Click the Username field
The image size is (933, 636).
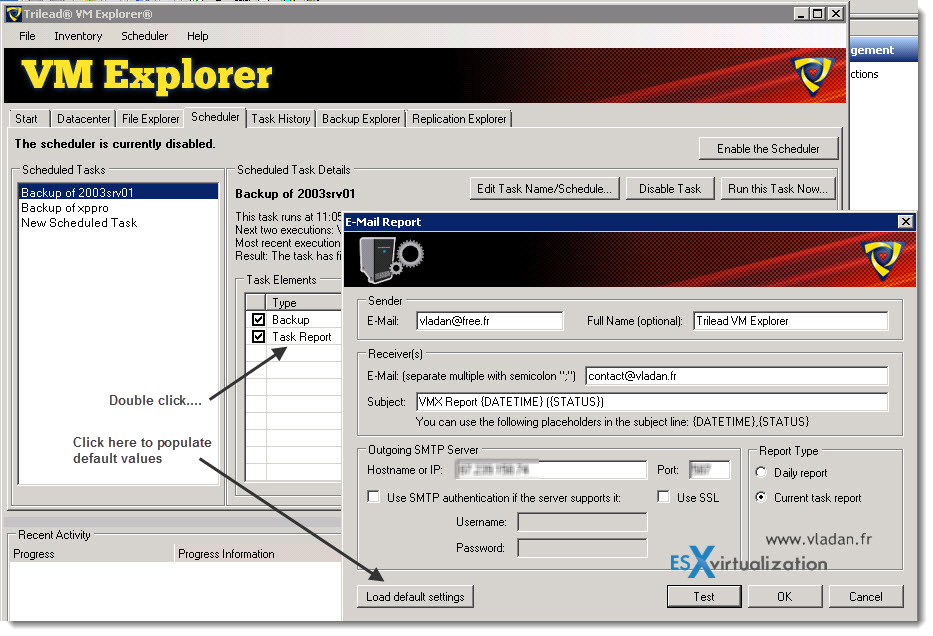[582, 522]
